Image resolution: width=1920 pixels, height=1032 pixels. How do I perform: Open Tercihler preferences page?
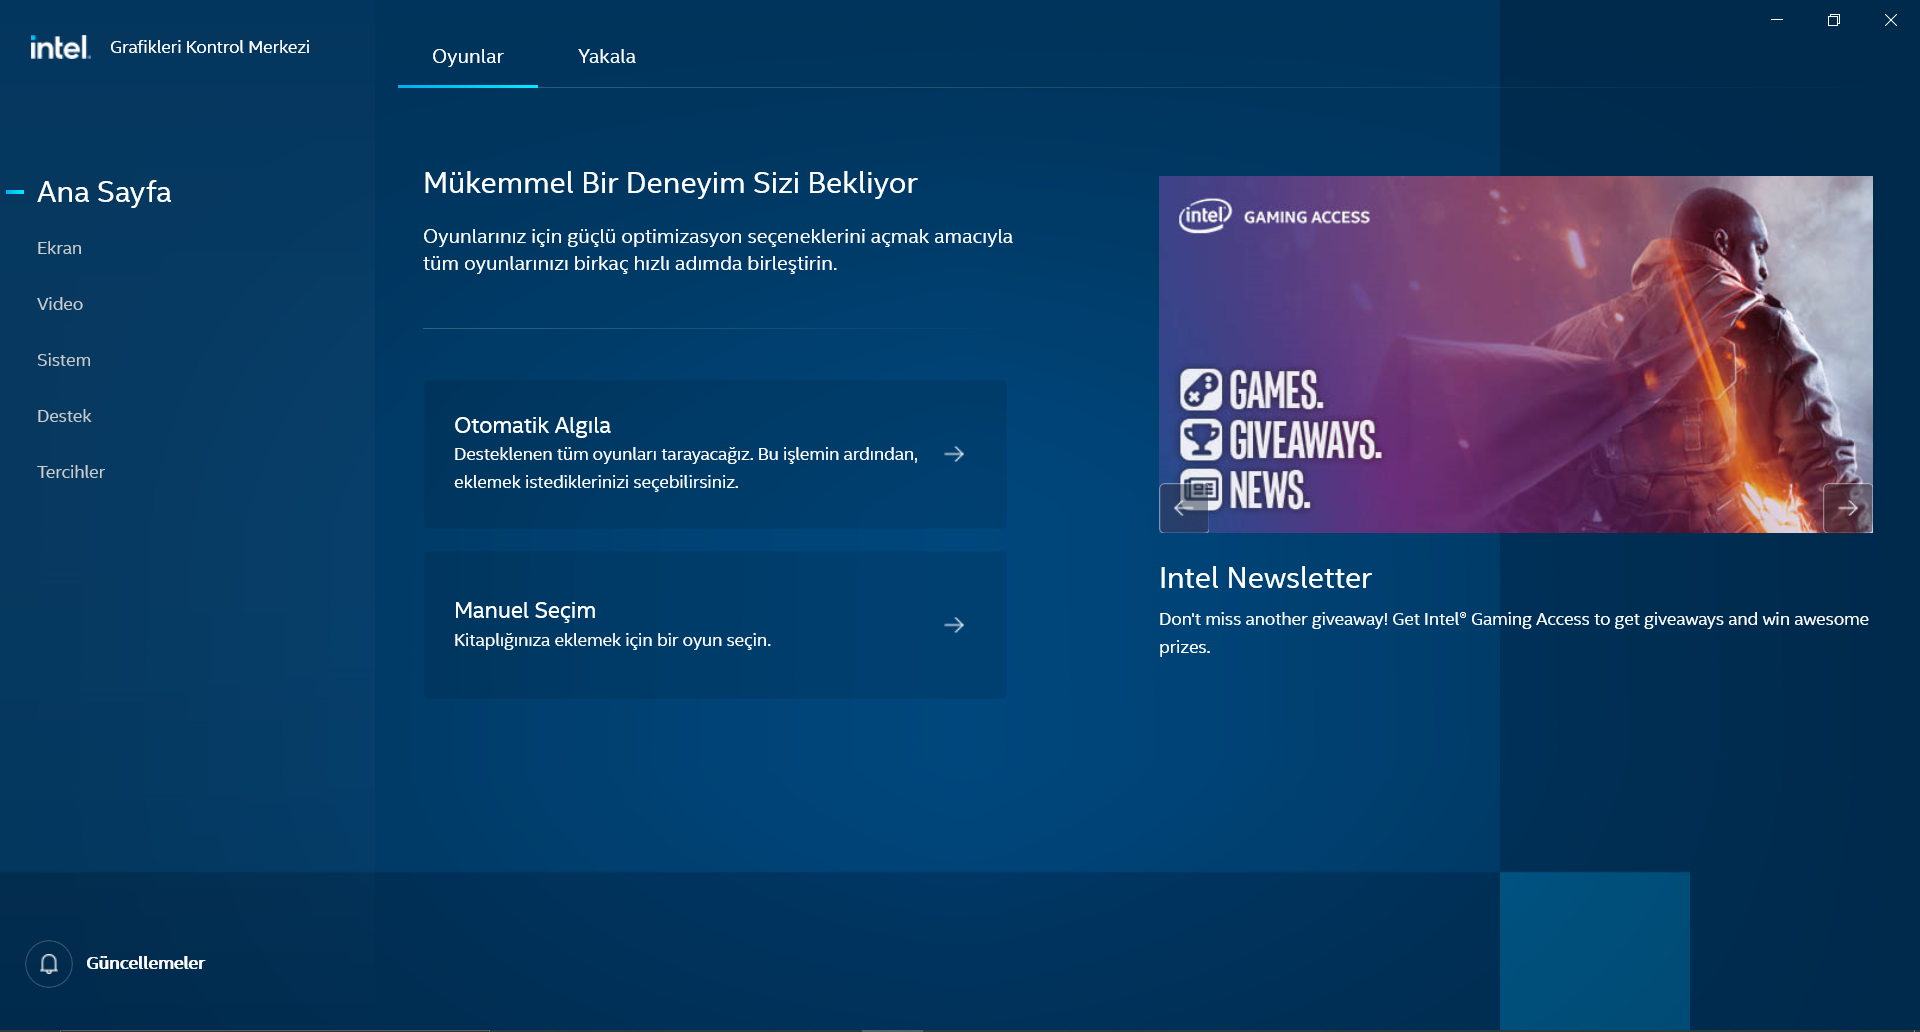click(71, 472)
